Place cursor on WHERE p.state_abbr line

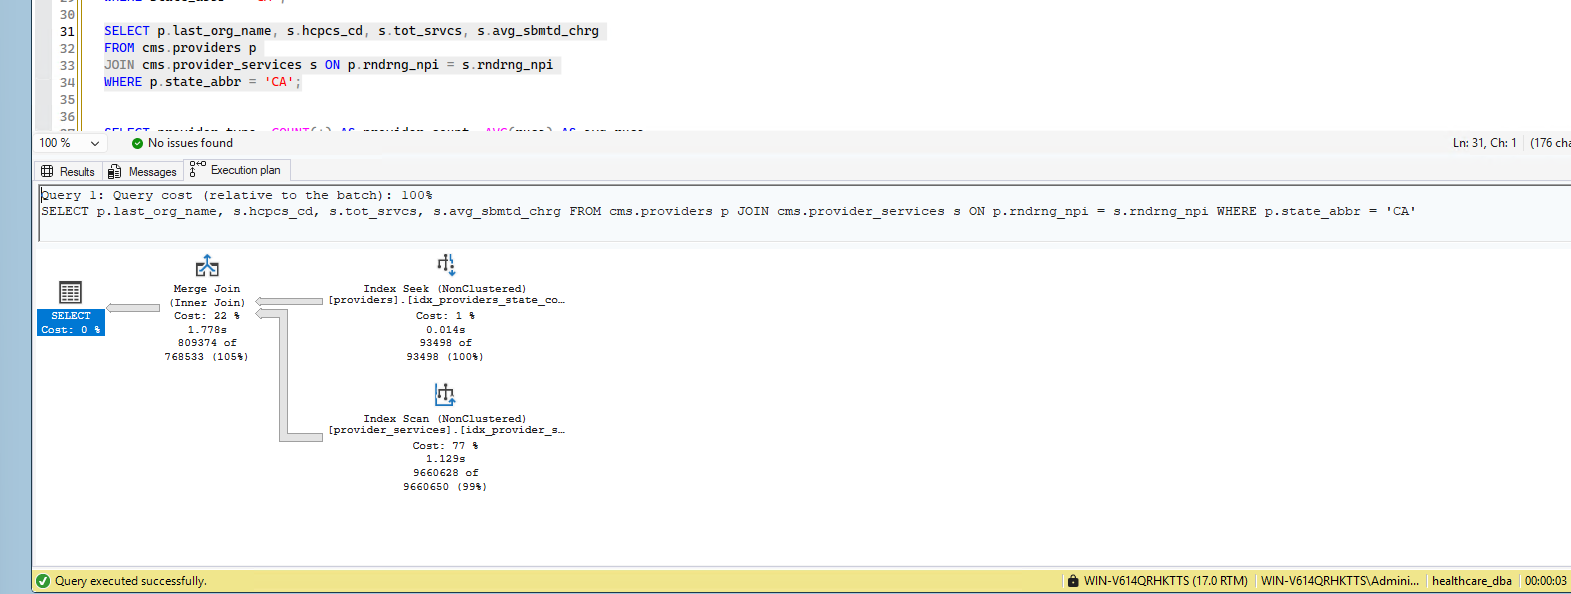202,82
